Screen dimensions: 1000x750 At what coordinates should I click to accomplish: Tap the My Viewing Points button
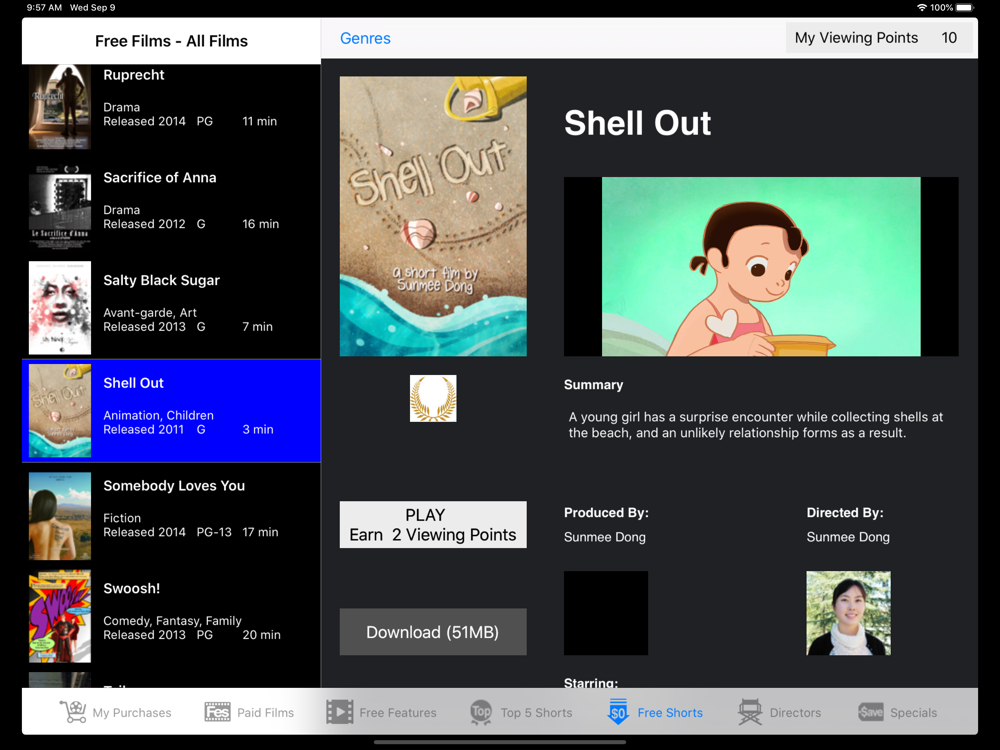[879, 38]
